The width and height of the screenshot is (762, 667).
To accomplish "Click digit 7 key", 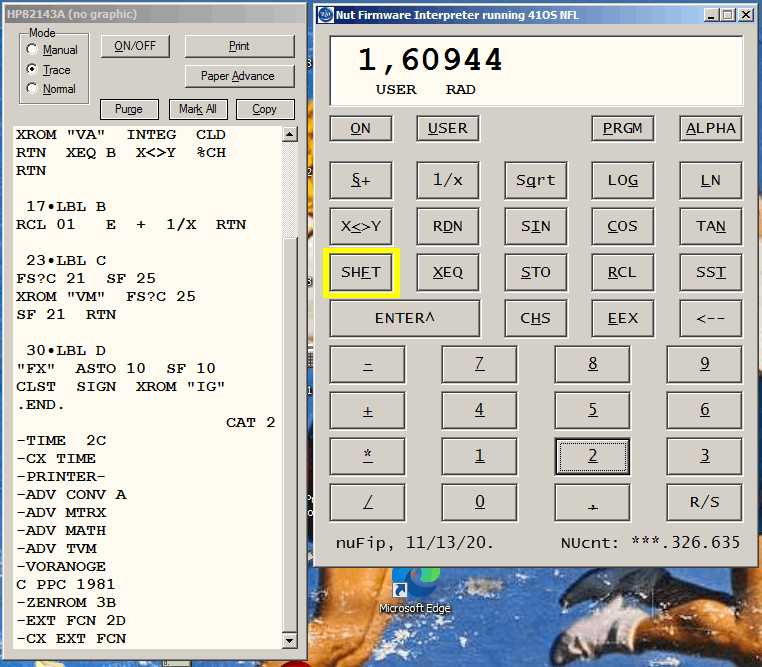I will tap(480, 364).
